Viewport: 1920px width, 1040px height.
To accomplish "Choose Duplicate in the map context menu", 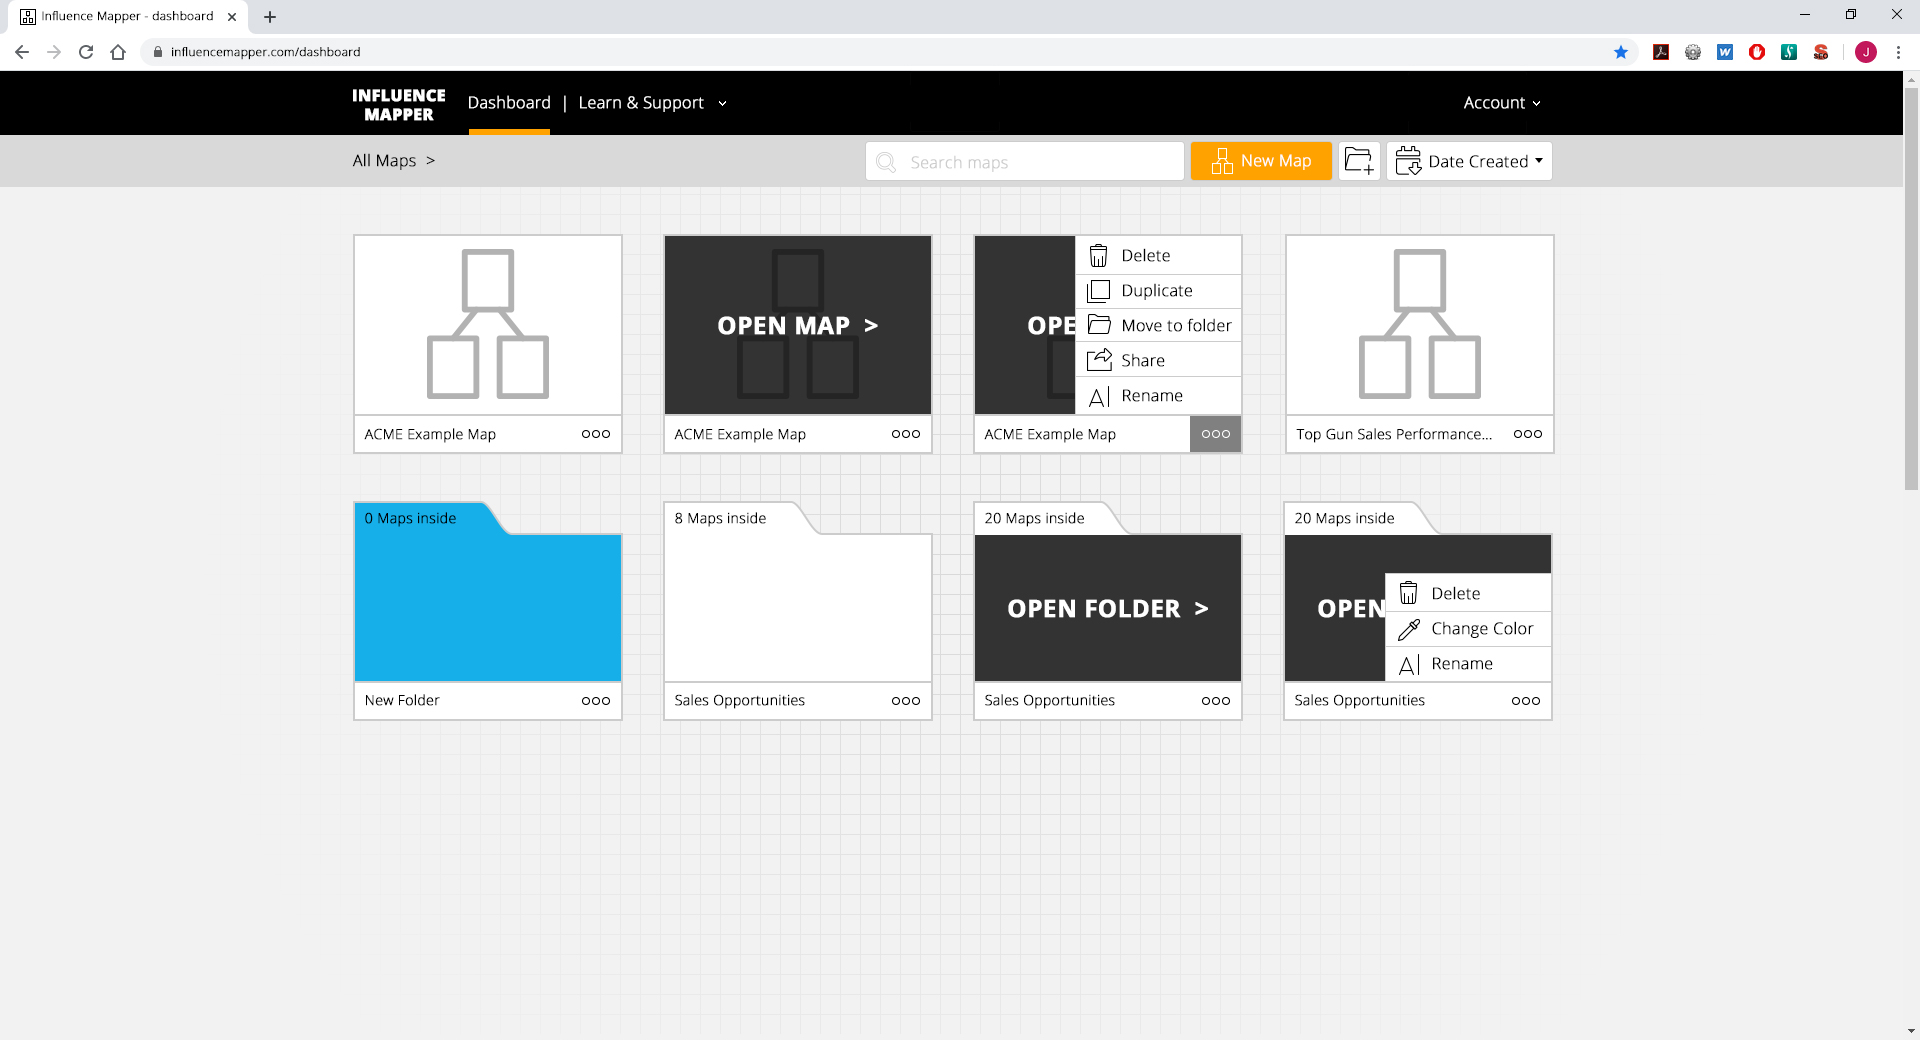I will tap(1158, 291).
